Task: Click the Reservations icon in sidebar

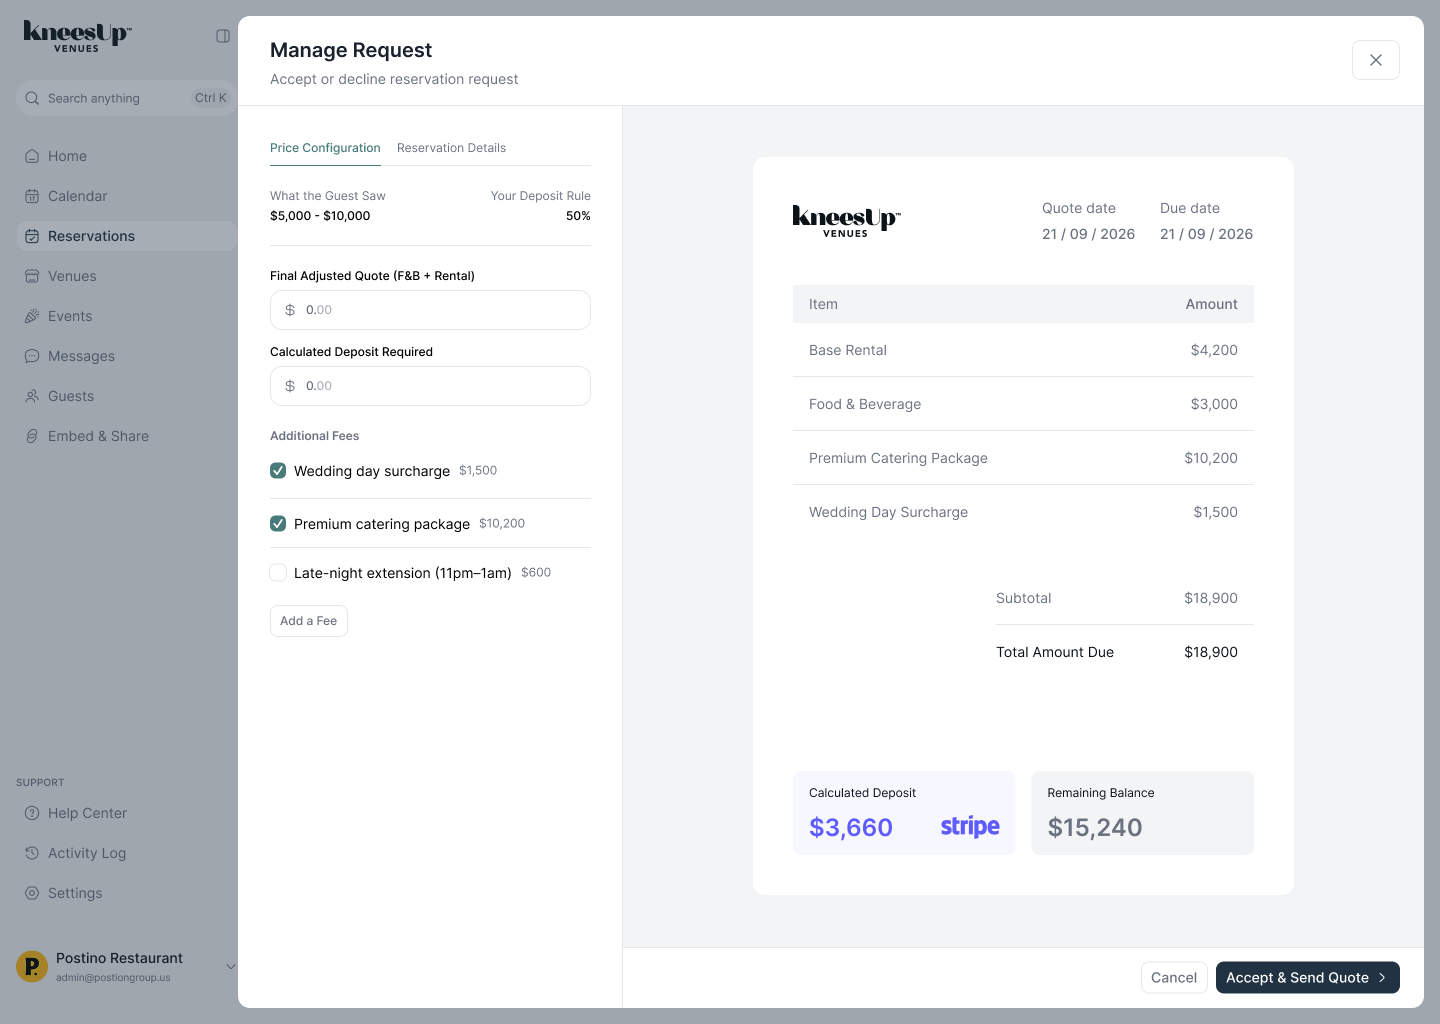Action: point(32,236)
